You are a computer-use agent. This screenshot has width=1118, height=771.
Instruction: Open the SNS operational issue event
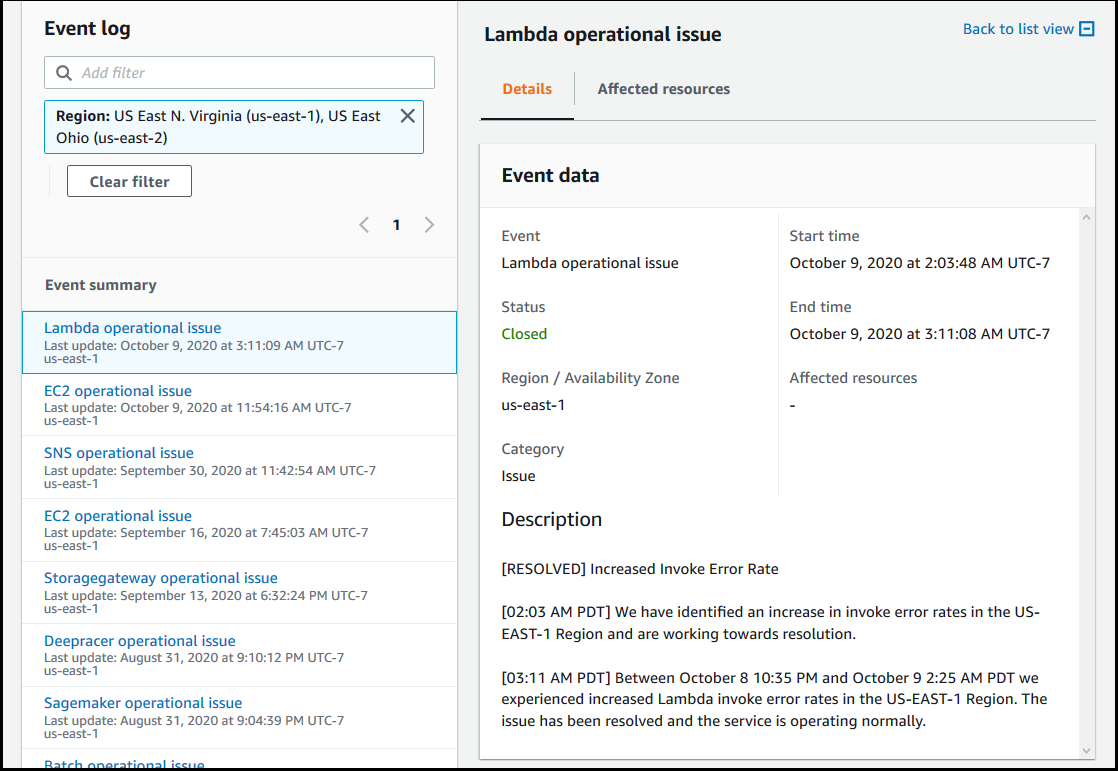[119, 452]
